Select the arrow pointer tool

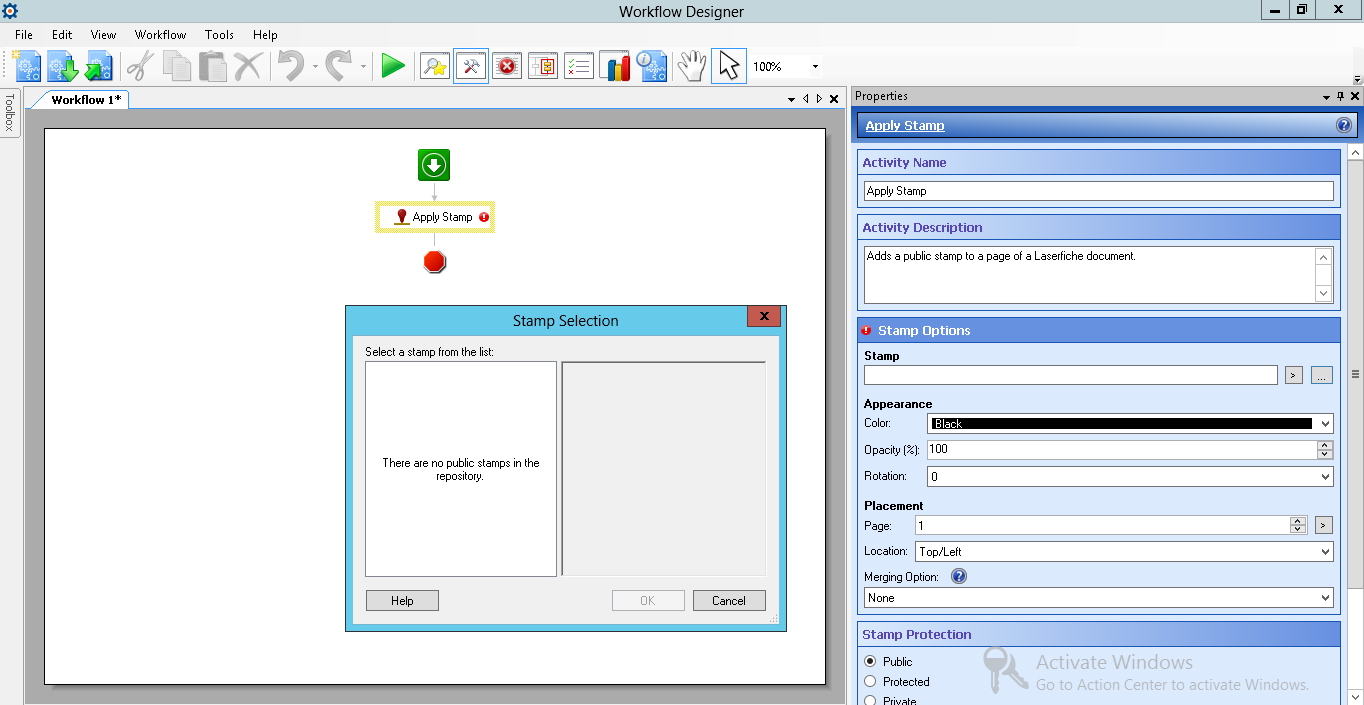pos(729,67)
